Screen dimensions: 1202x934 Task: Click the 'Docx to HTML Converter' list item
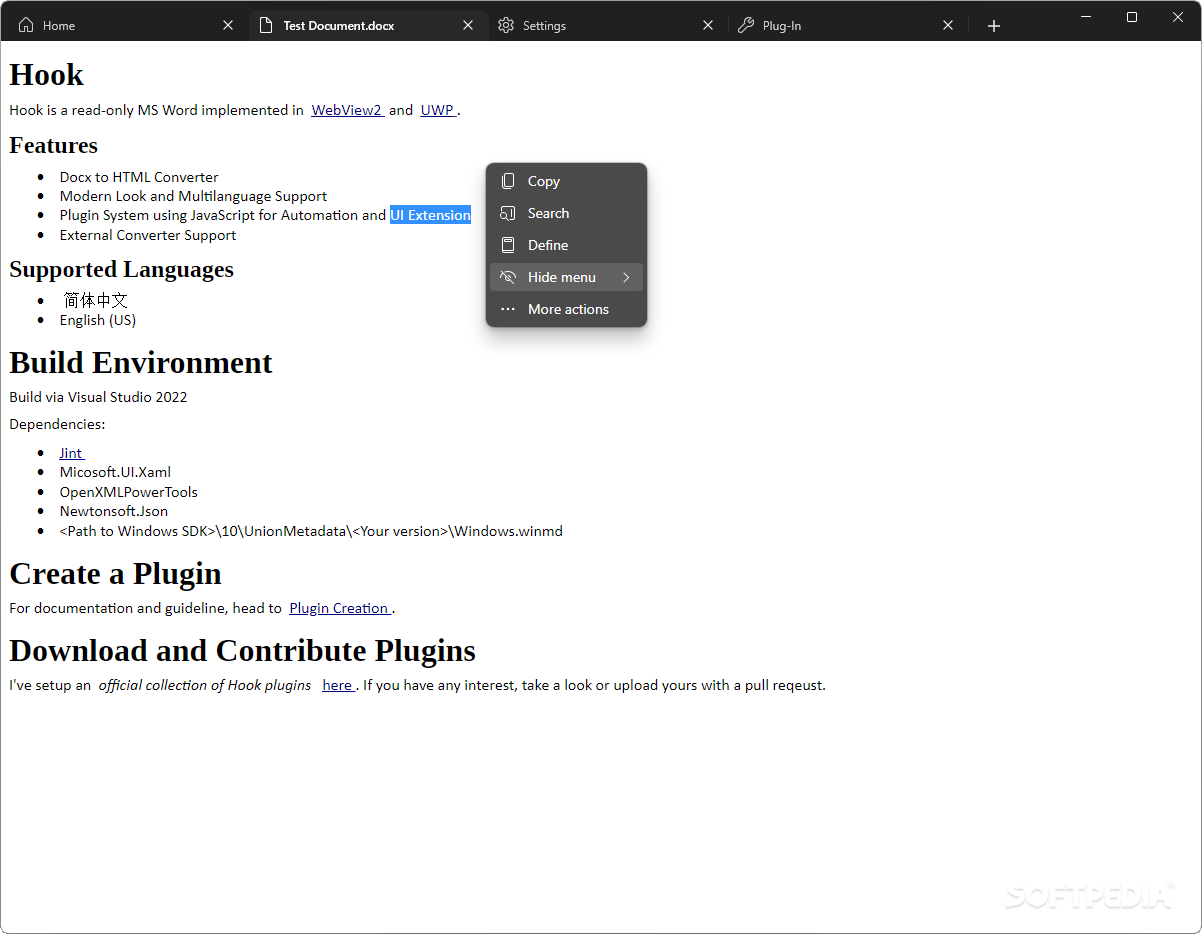coord(139,177)
